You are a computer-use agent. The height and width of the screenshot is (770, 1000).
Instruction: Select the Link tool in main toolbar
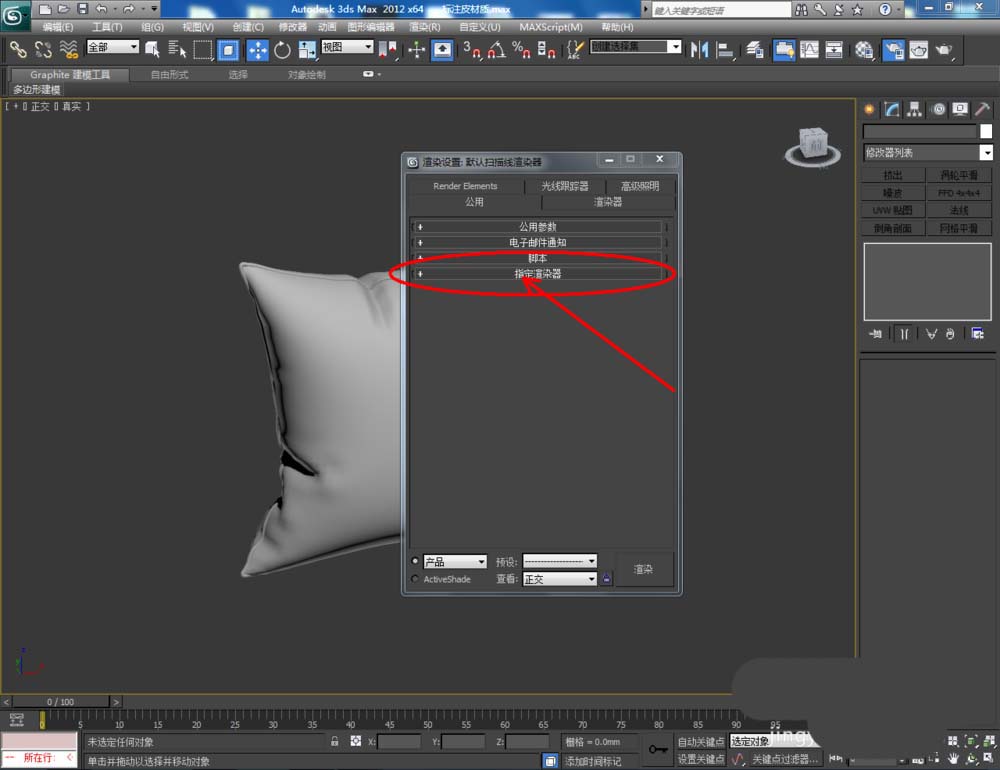point(18,50)
